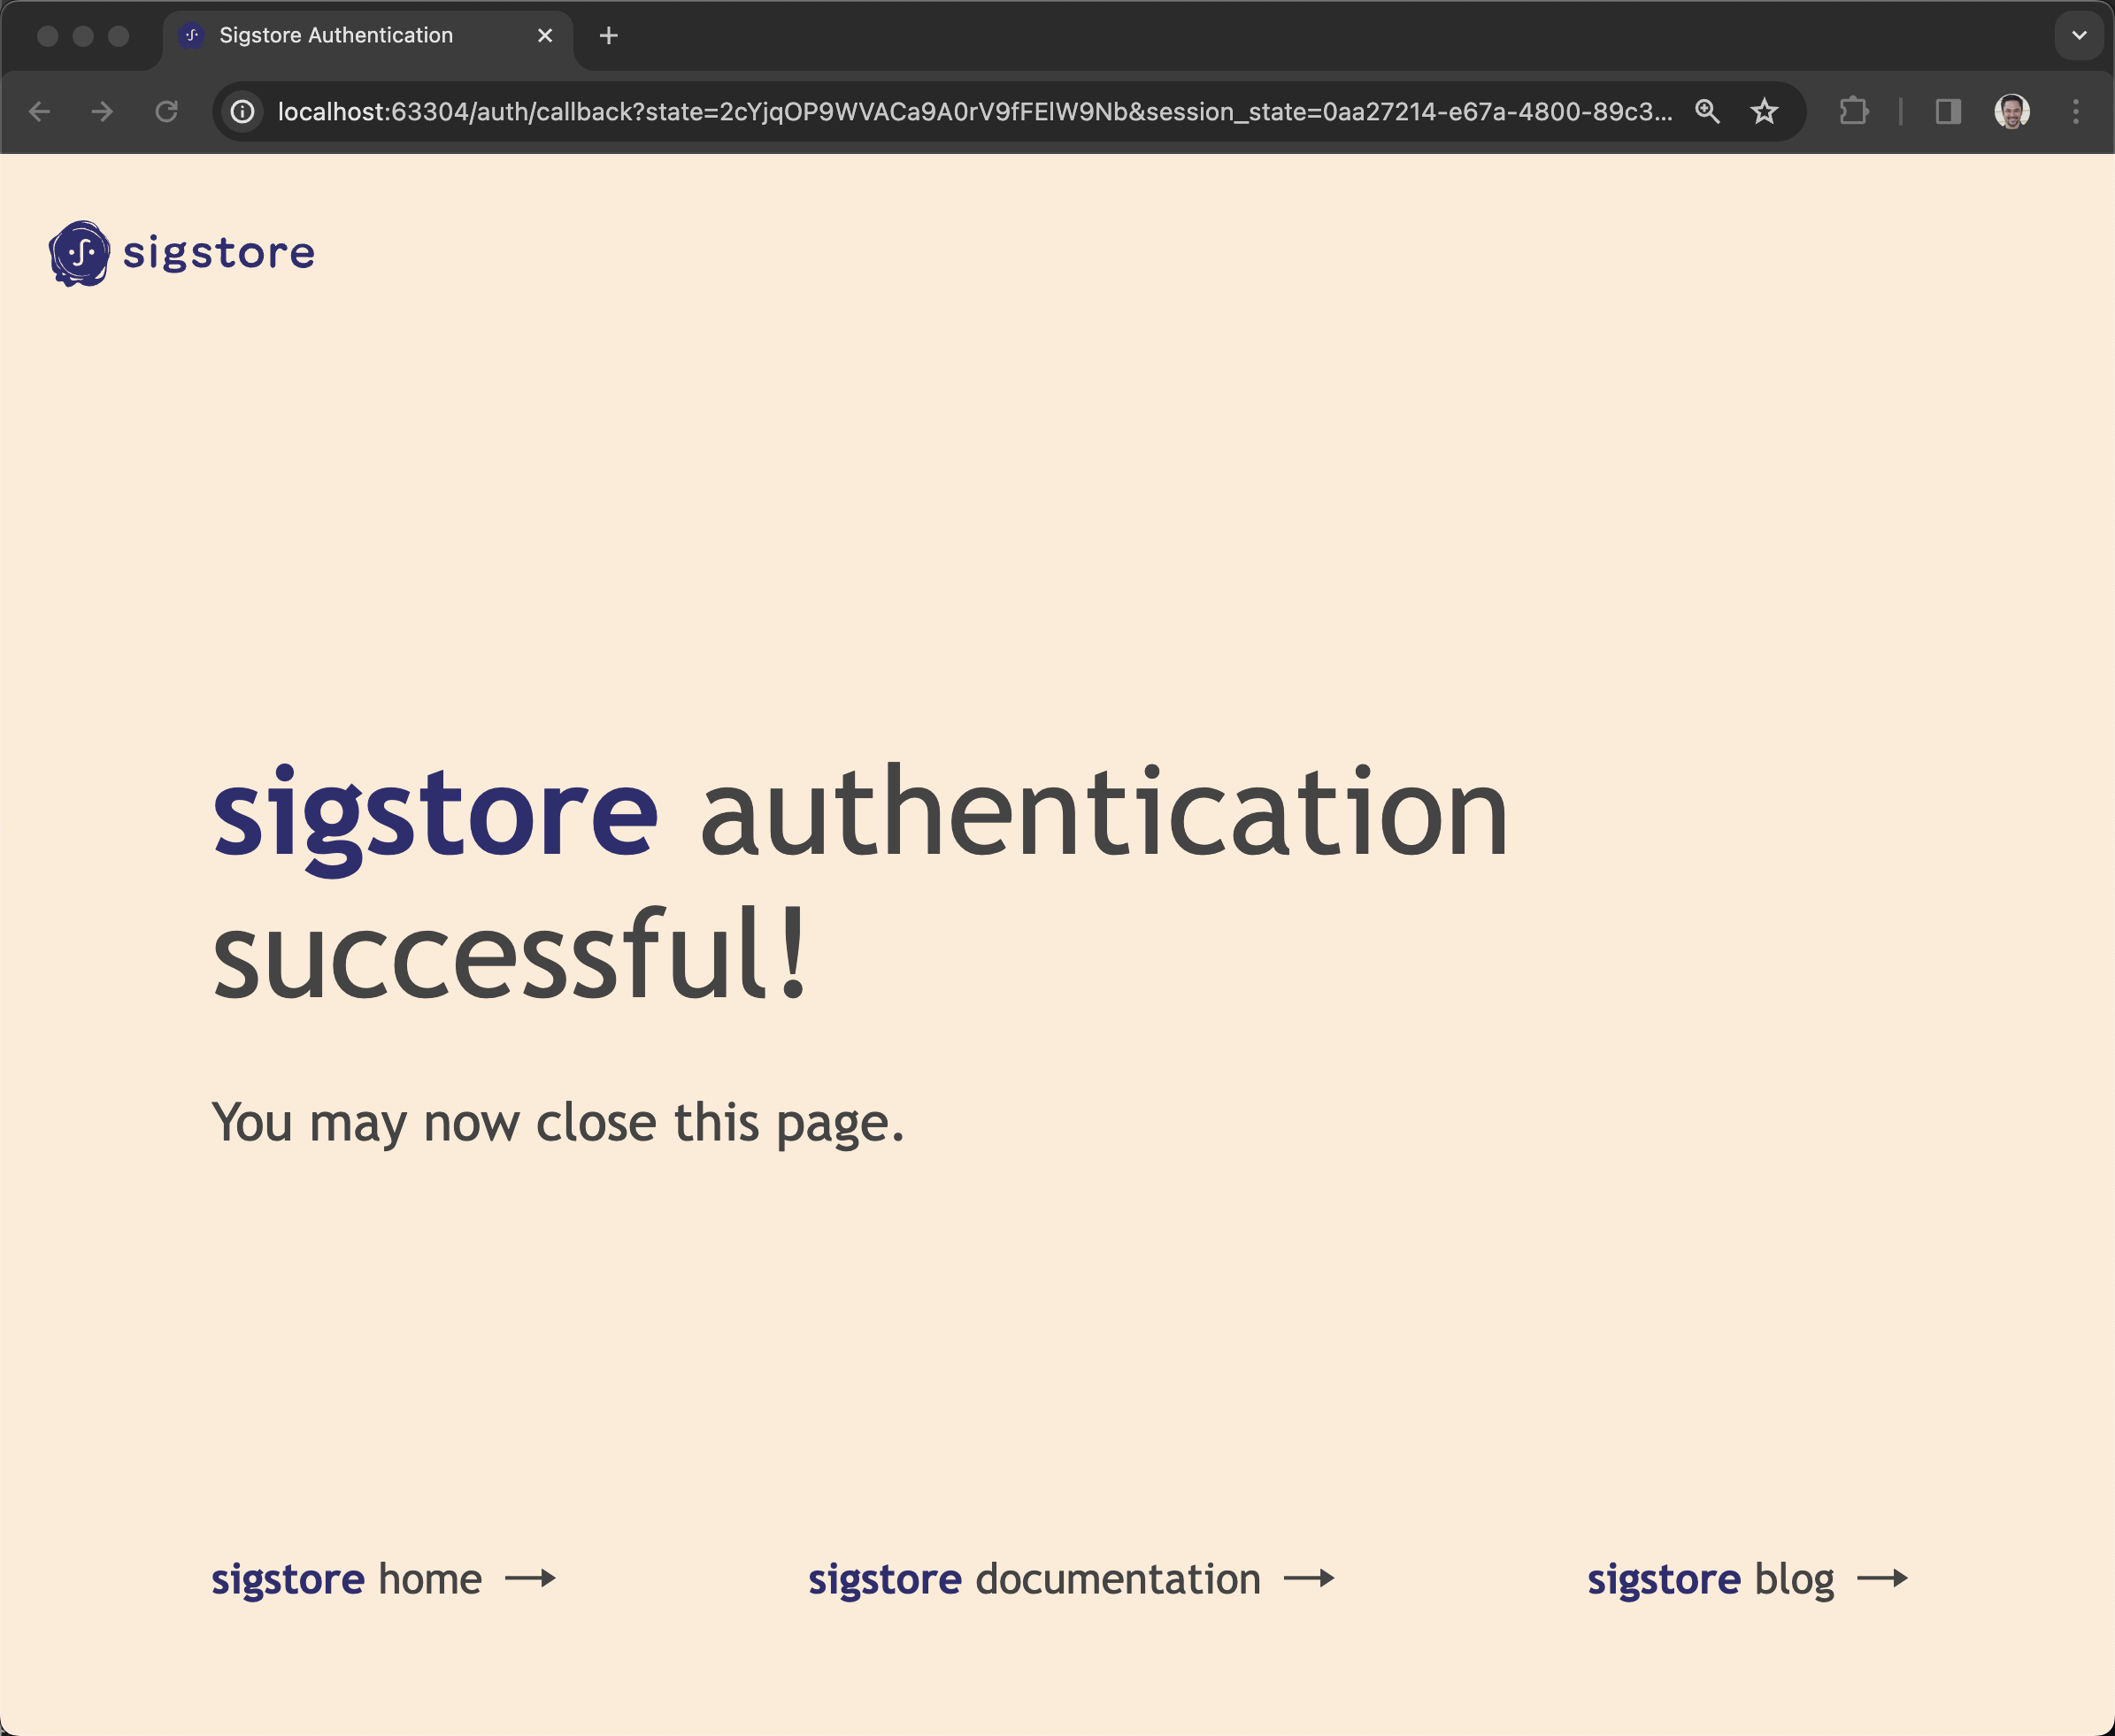The height and width of the screenshot is (1736, 2115).
Task: Open the Chrome profile avatar
Action: (2011, 111)
